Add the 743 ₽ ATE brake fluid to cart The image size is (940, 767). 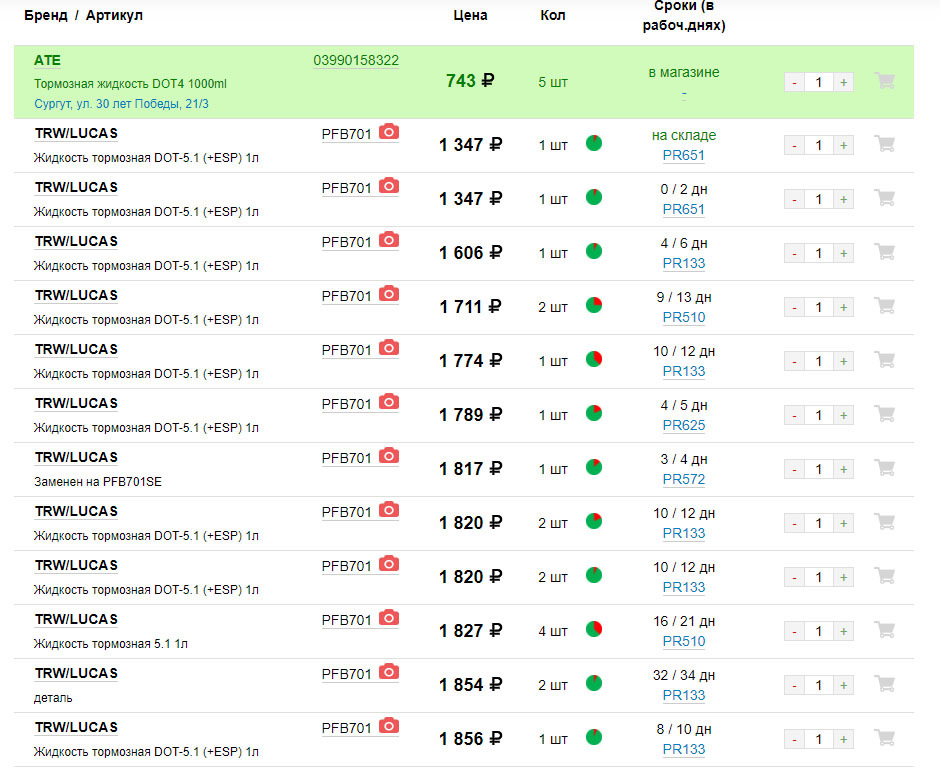(x=885, y=80)
